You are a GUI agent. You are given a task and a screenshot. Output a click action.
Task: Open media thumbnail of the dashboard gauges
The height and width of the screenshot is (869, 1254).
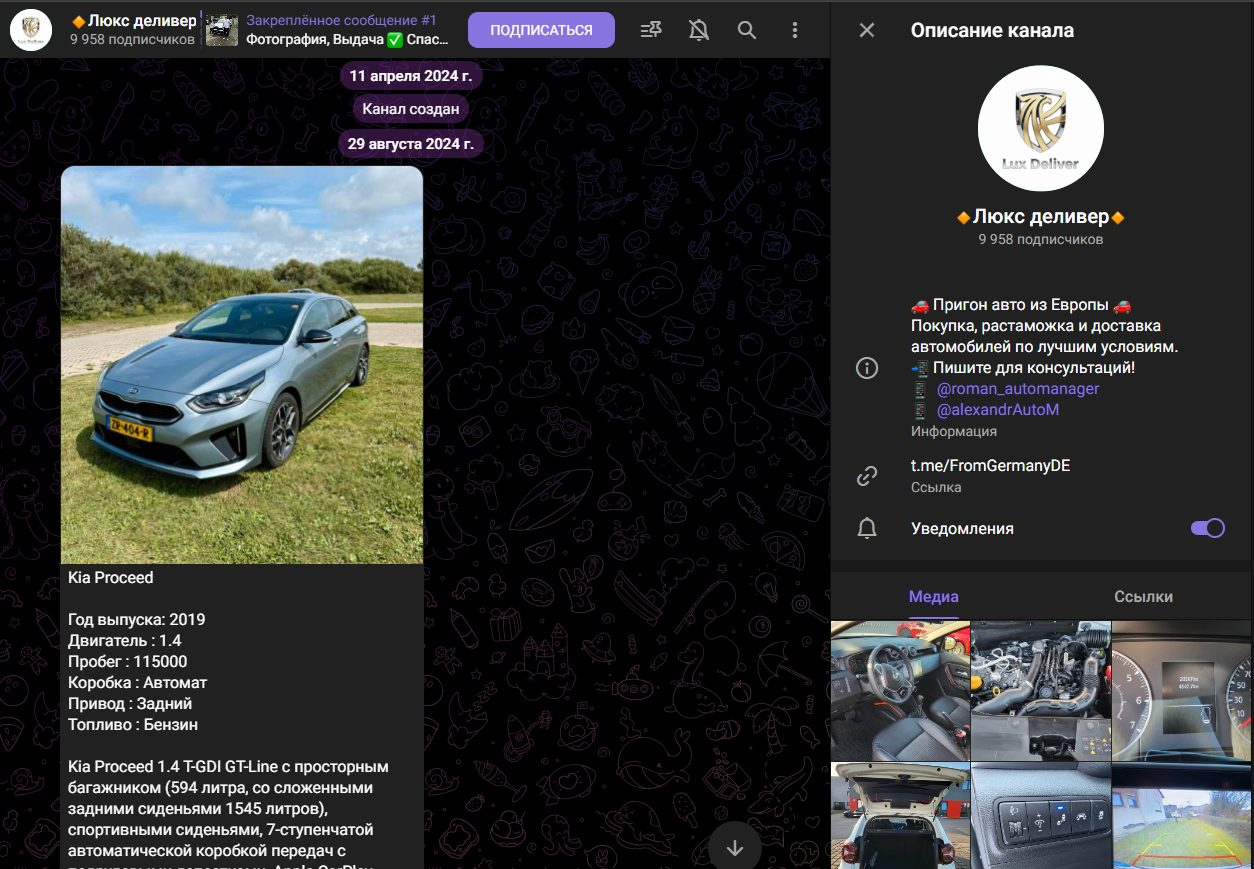[x=1183, y=691]
